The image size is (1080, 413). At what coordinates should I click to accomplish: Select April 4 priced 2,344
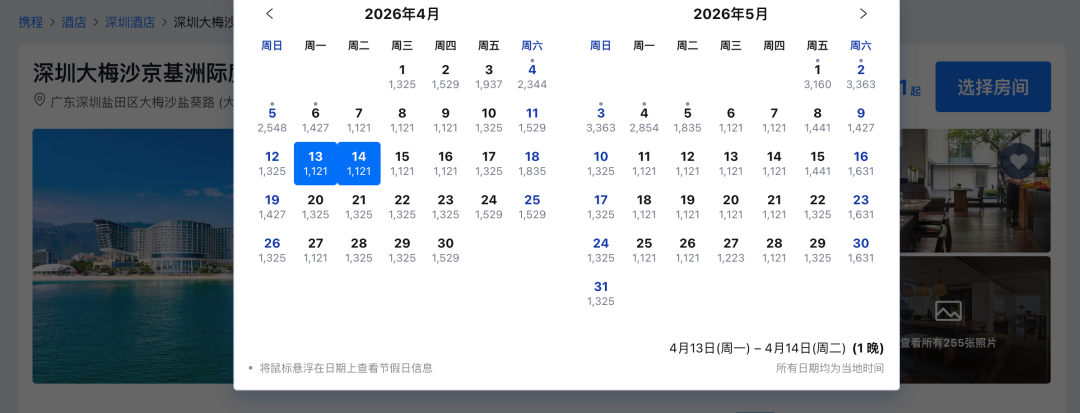pos(532,76)
